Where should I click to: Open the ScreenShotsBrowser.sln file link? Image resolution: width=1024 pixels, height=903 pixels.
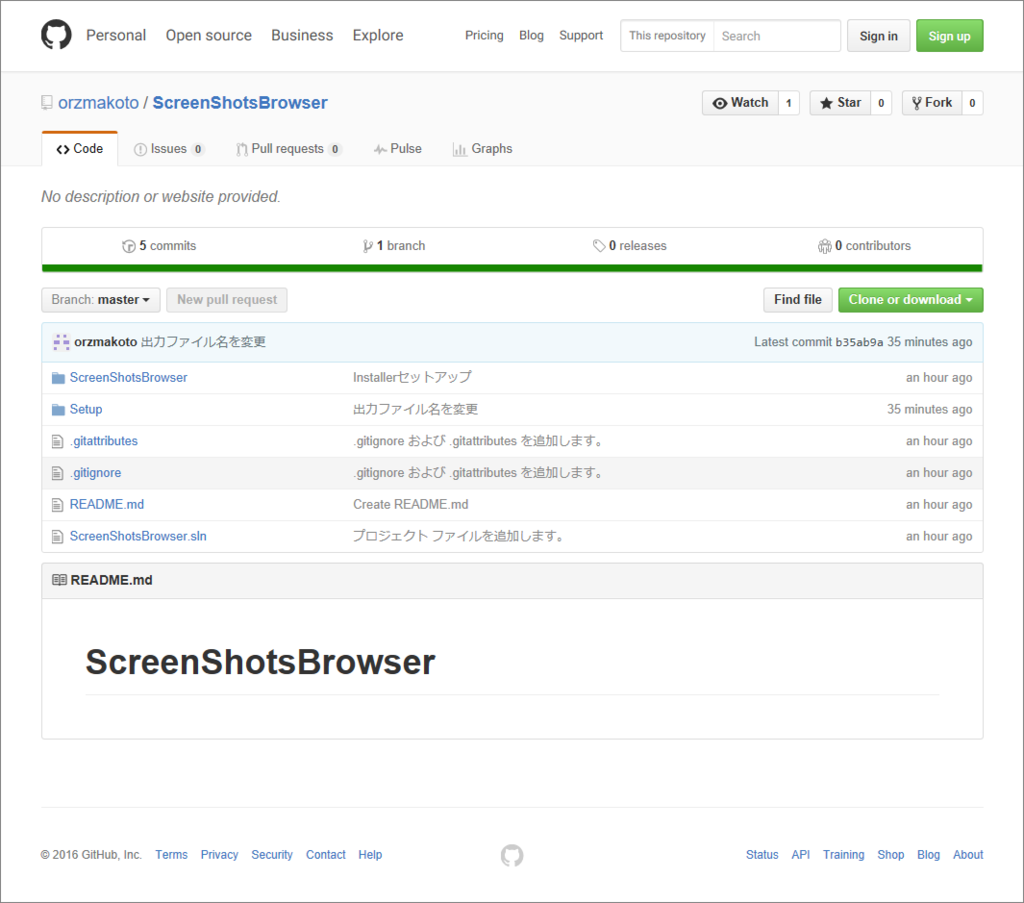click(138, 537)
